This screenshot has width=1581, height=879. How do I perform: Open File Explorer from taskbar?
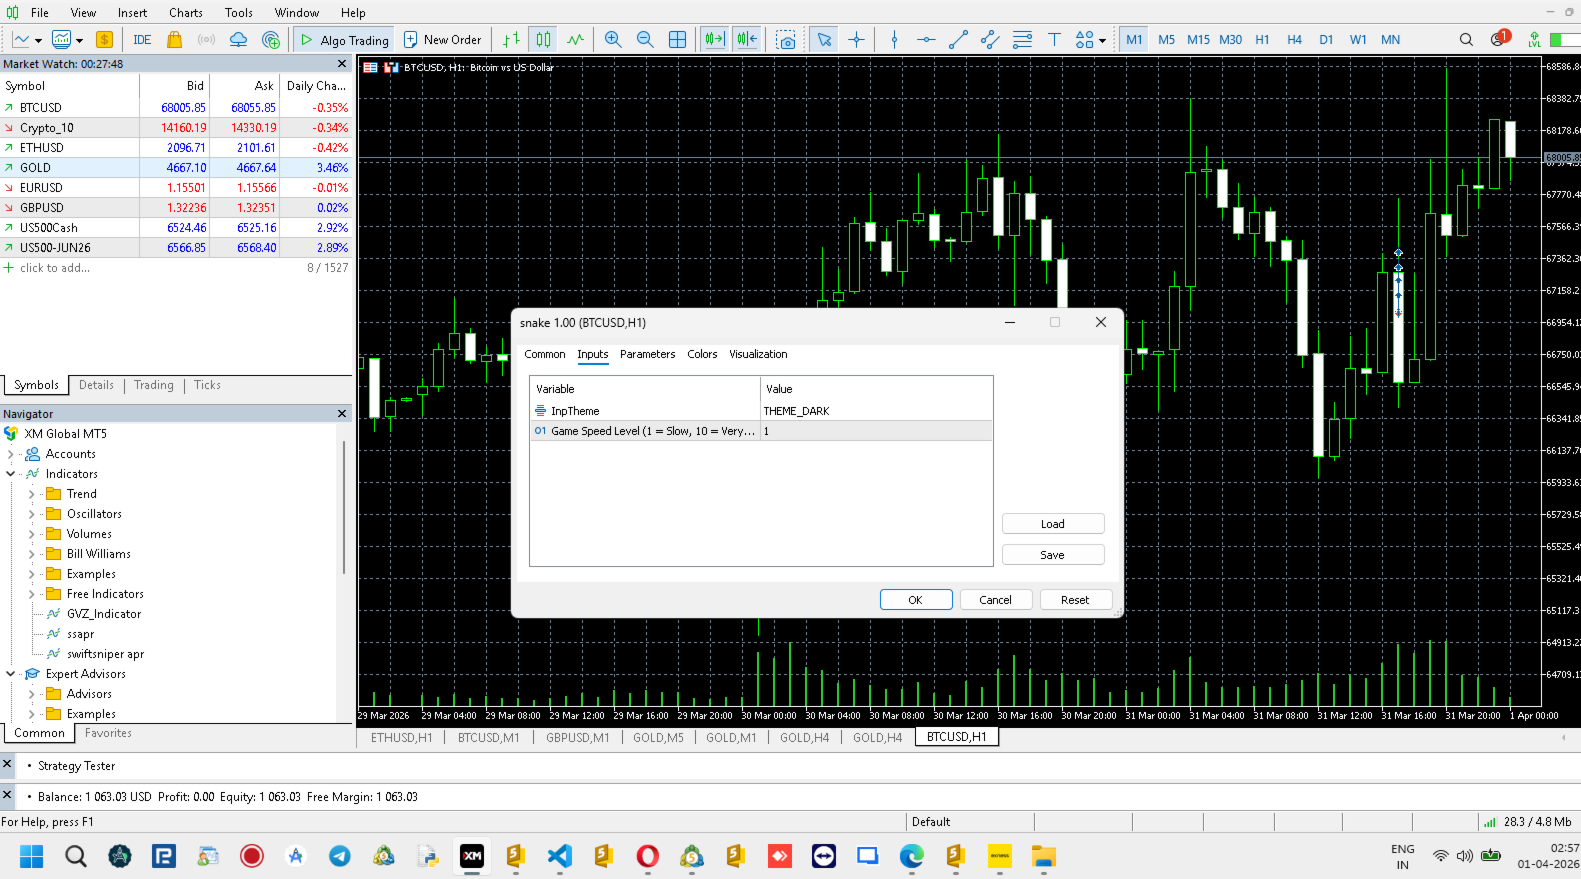1044,856
